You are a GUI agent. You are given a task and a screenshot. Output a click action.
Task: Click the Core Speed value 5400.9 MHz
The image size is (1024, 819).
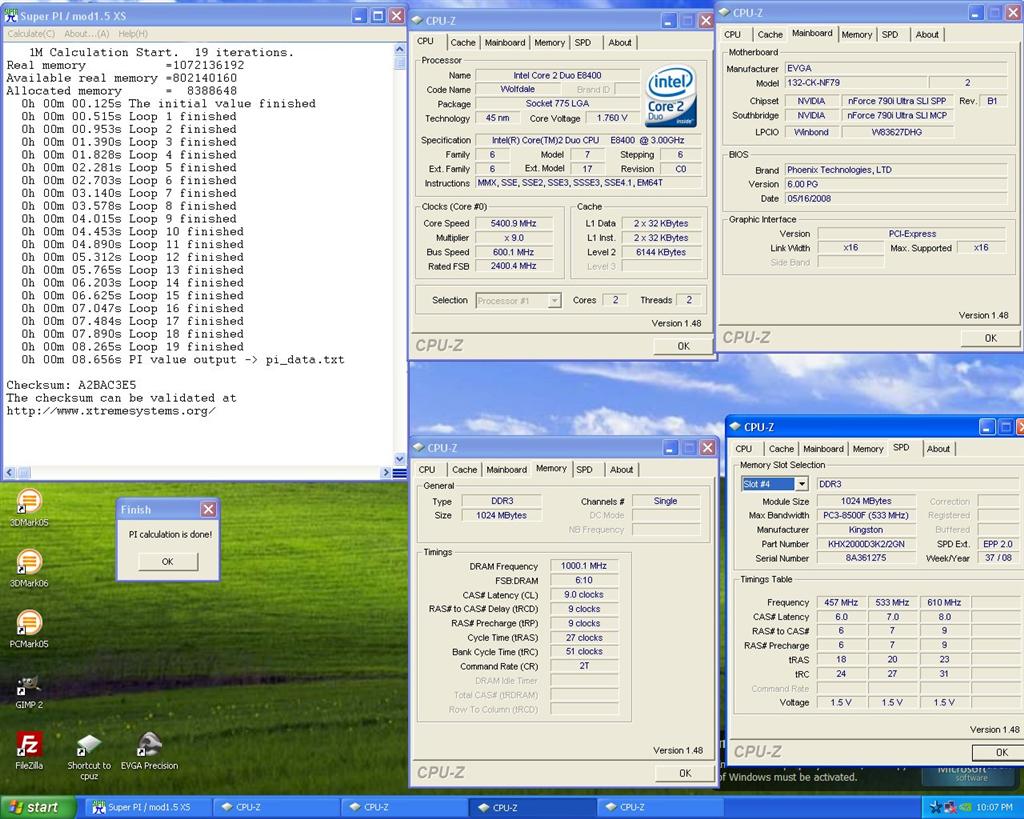click(513, 223)
